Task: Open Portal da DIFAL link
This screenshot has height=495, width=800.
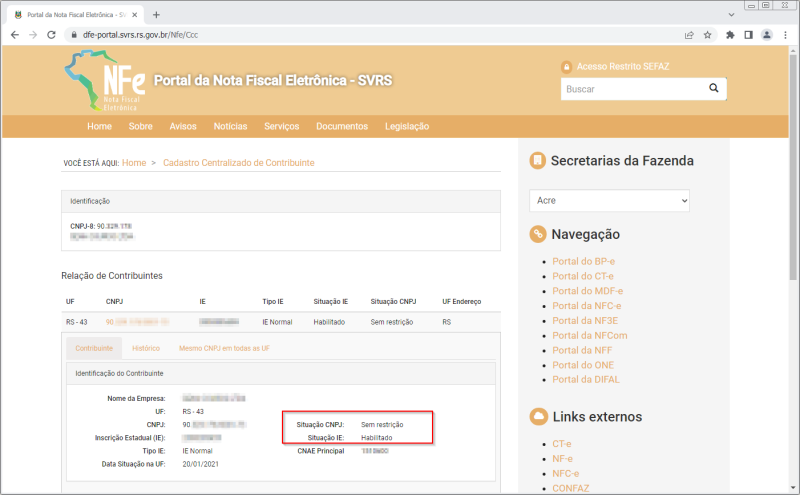Action: [x=586, y=379]
